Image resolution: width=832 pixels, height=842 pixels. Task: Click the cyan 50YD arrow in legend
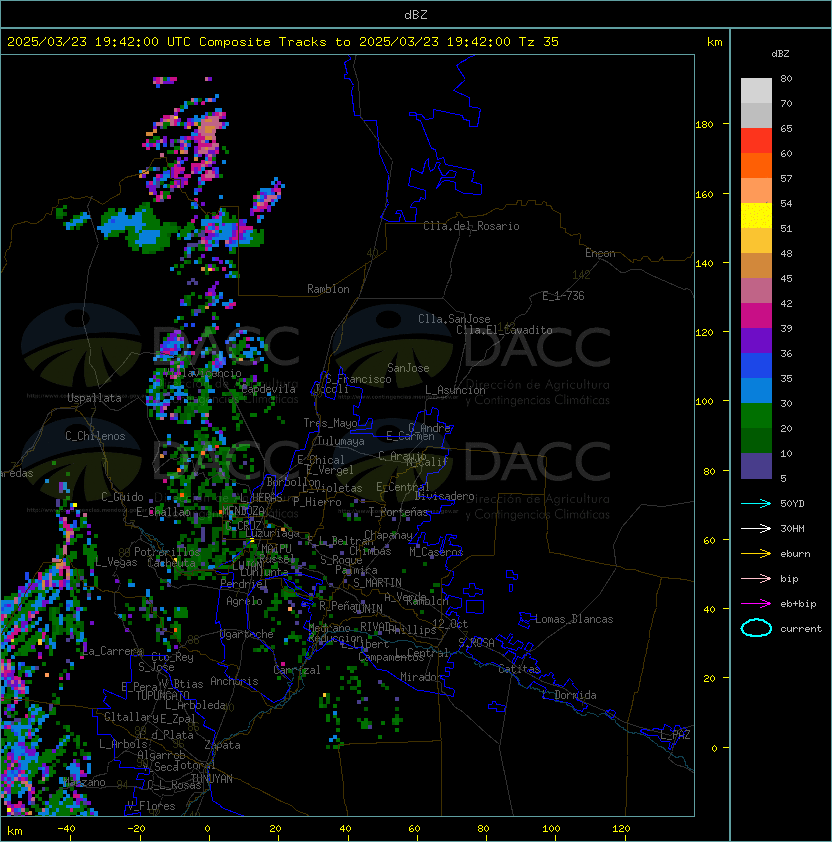pyautogui.click(x=756, y=503)
